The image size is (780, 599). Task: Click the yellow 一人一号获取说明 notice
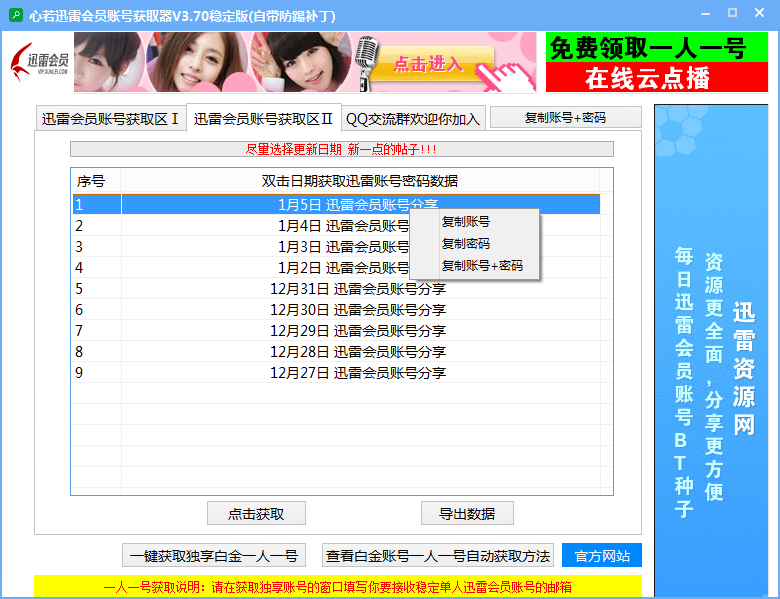click(x=338, y=587)
